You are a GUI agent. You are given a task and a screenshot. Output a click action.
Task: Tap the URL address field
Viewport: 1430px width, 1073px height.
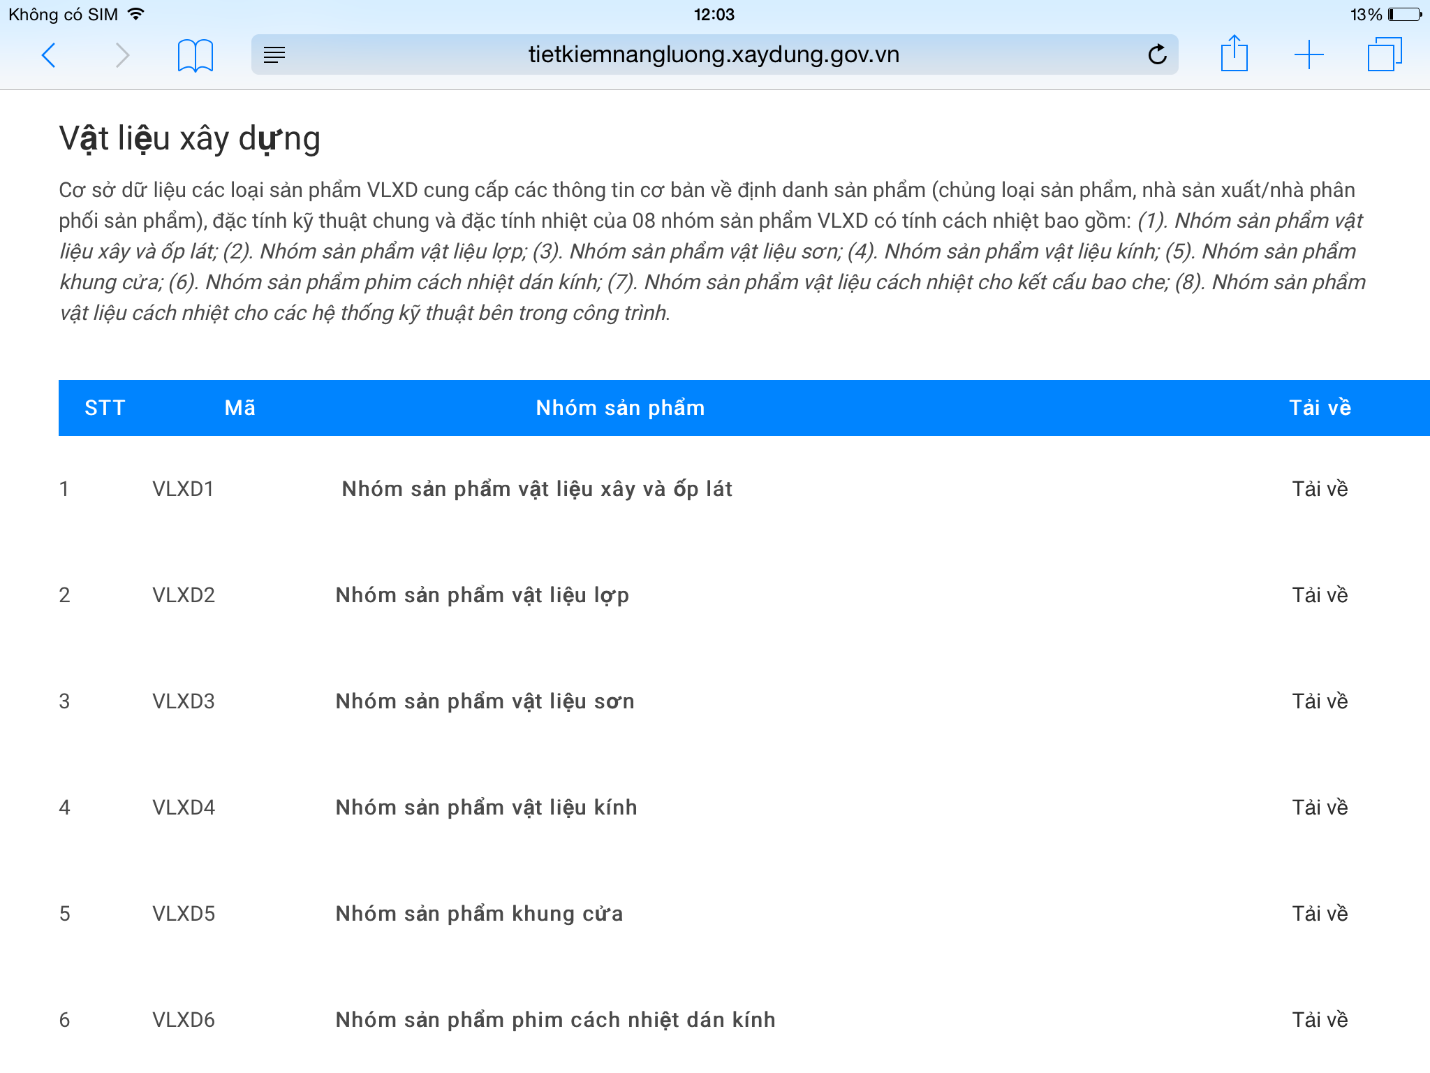pyautogui.click(x=713, y=55)
